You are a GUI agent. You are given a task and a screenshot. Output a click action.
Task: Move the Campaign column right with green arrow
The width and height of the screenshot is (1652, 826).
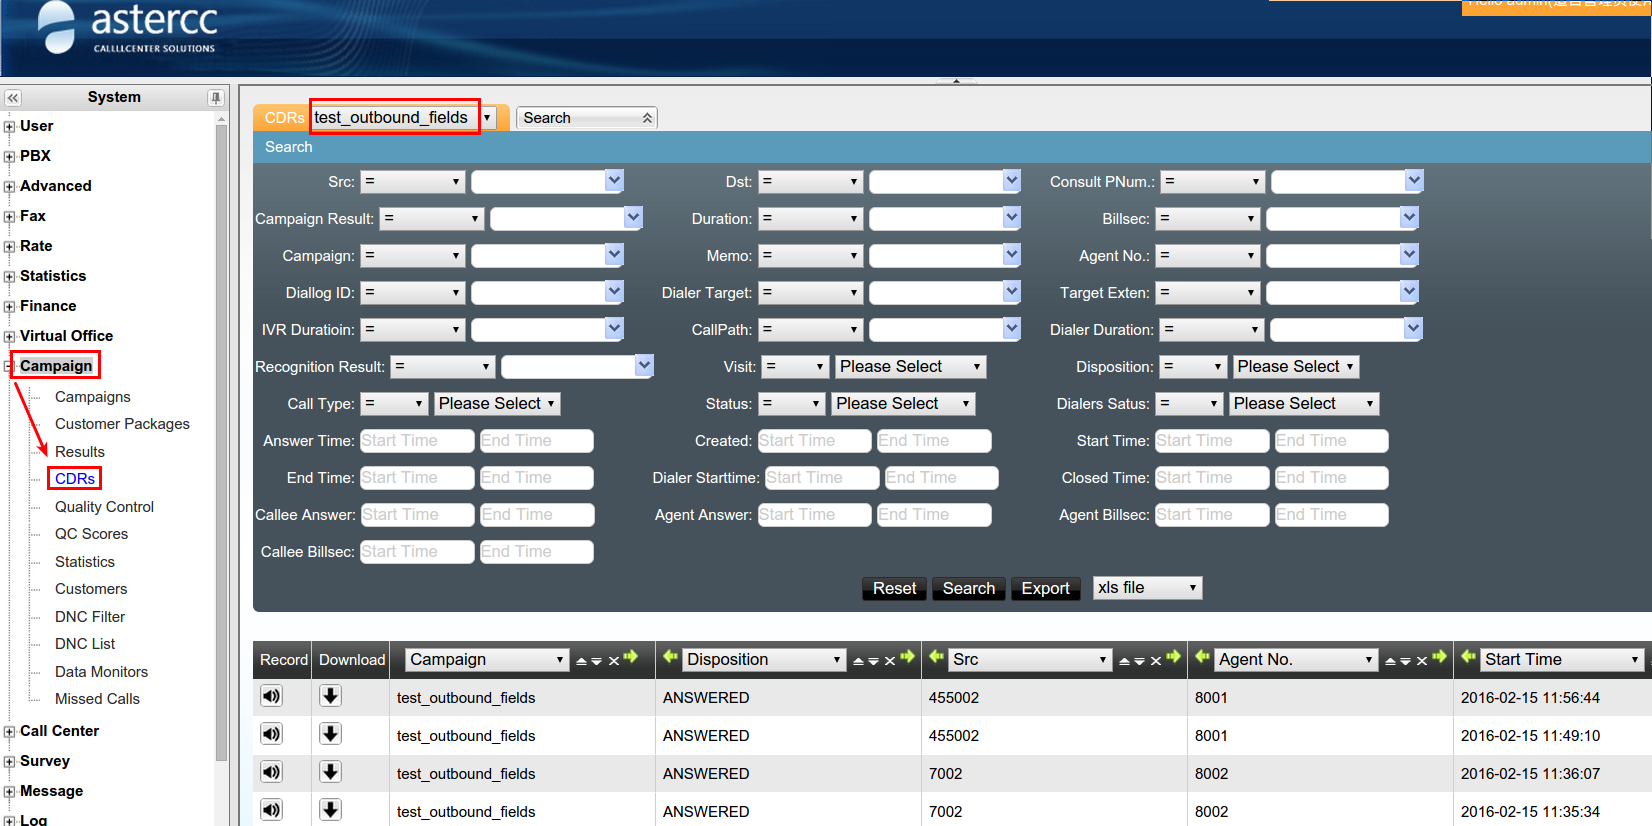click(631, 657)
